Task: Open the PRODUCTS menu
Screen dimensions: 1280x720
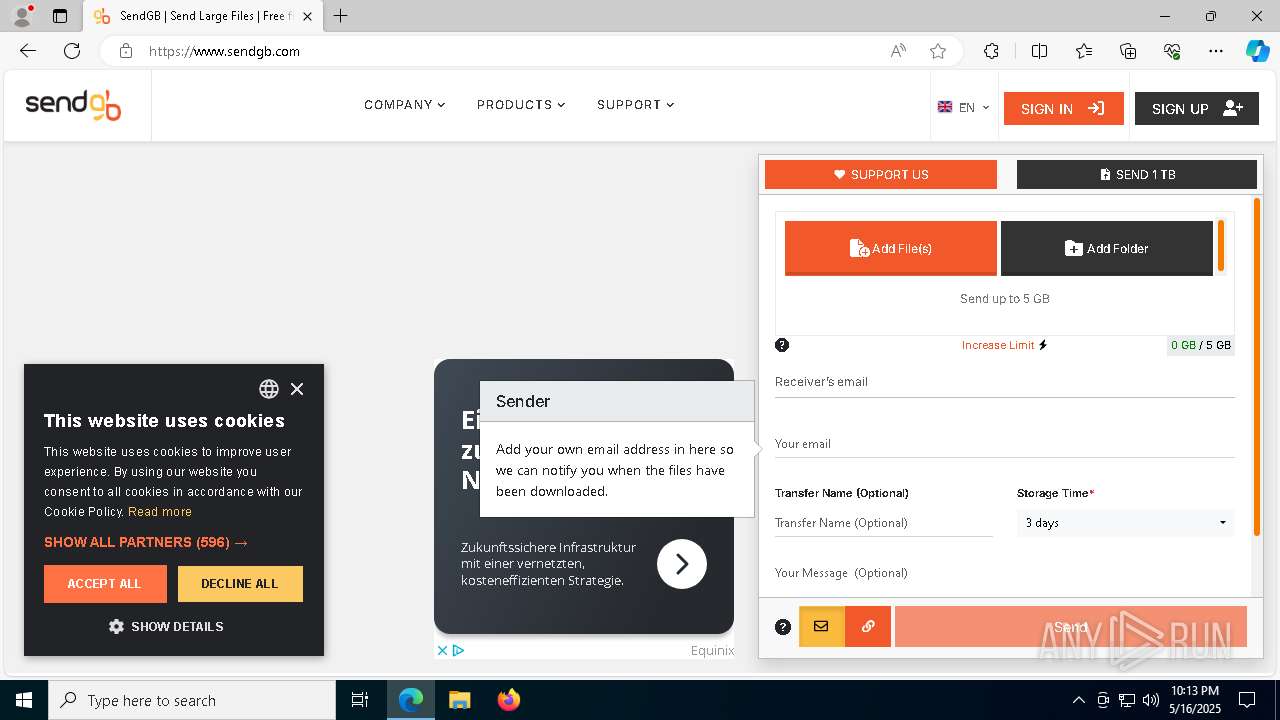Action: 521,105
